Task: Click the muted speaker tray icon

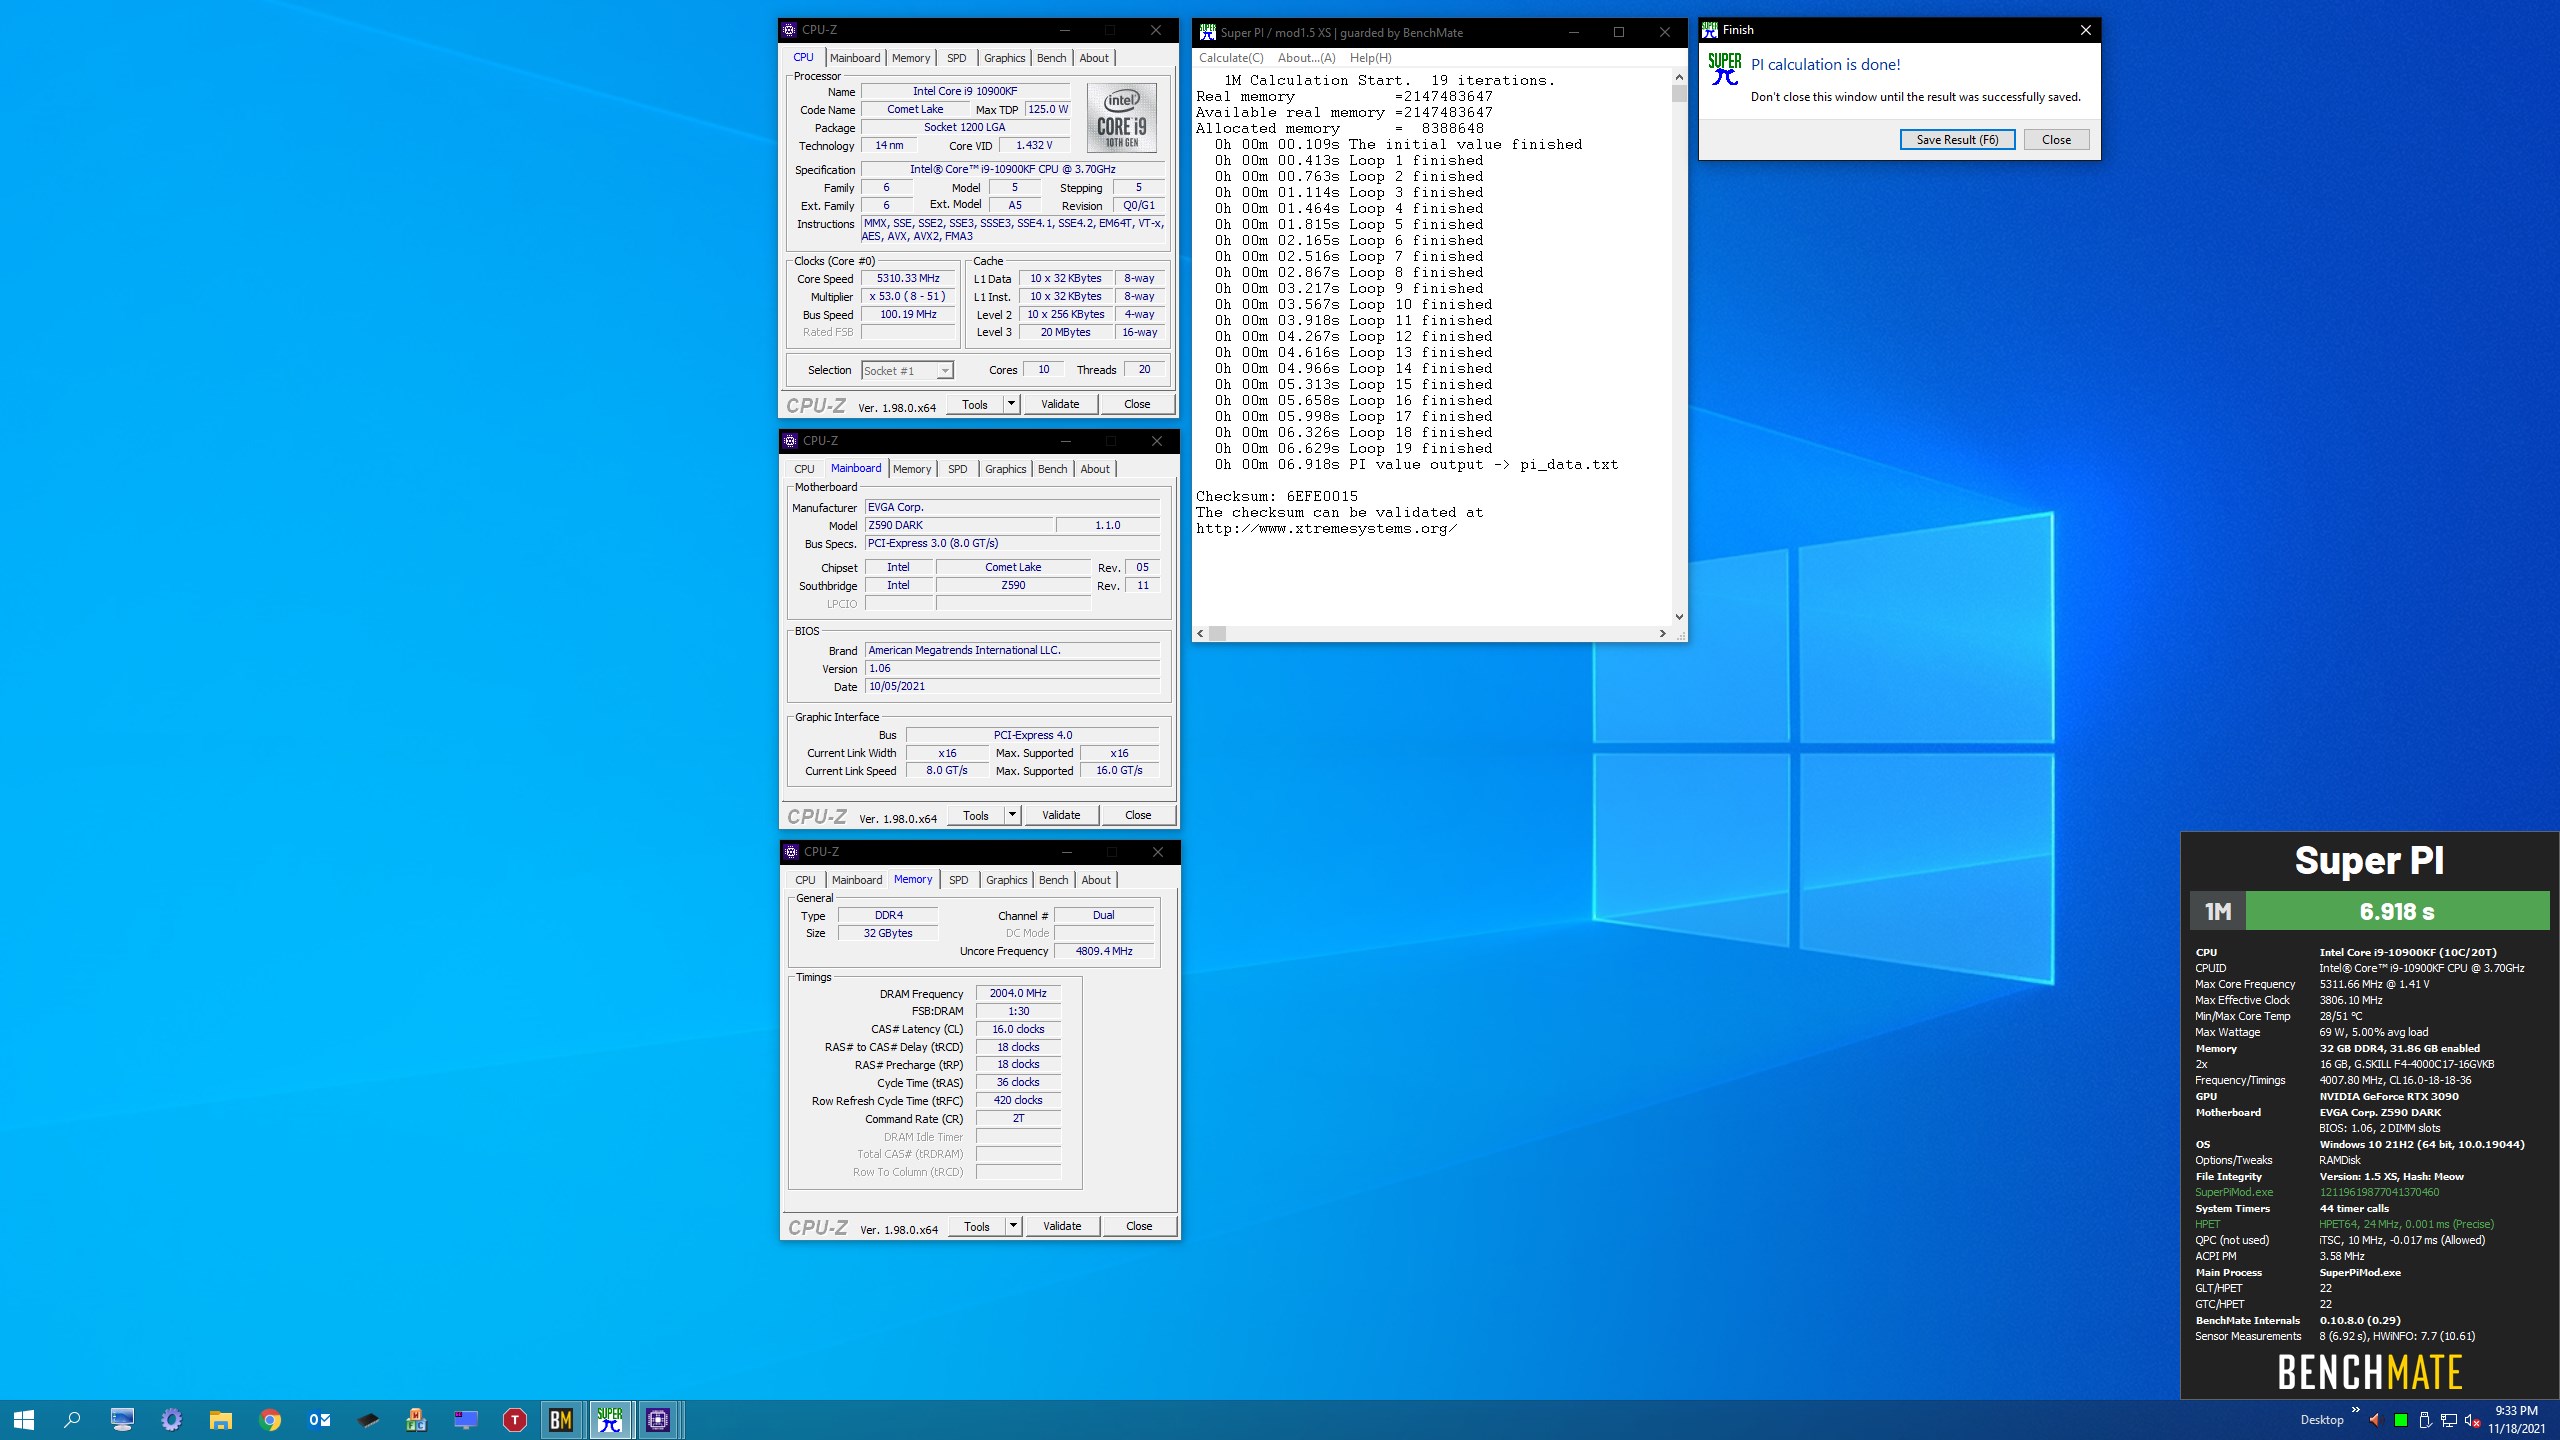Action: pos(2471,1420)
